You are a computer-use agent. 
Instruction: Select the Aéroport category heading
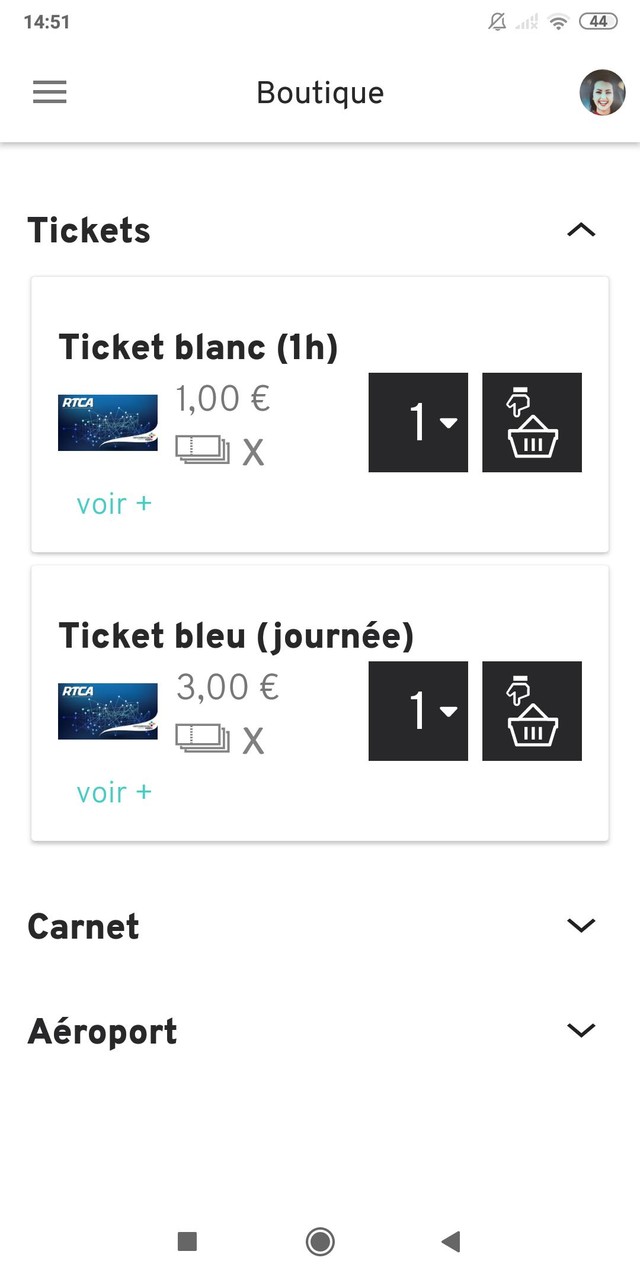(x=102, y=1031)
